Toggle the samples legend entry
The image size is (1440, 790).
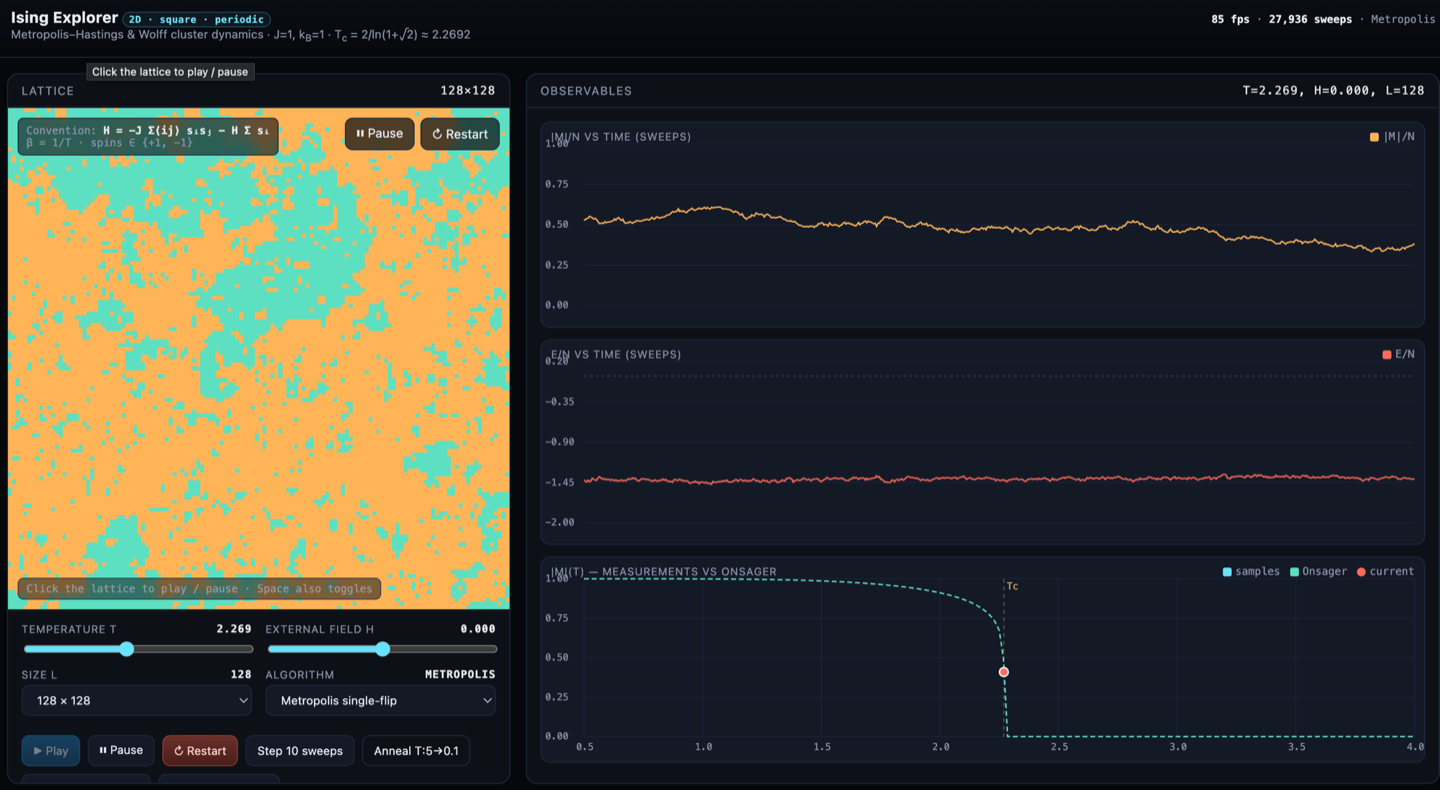tap(1251, 572)
